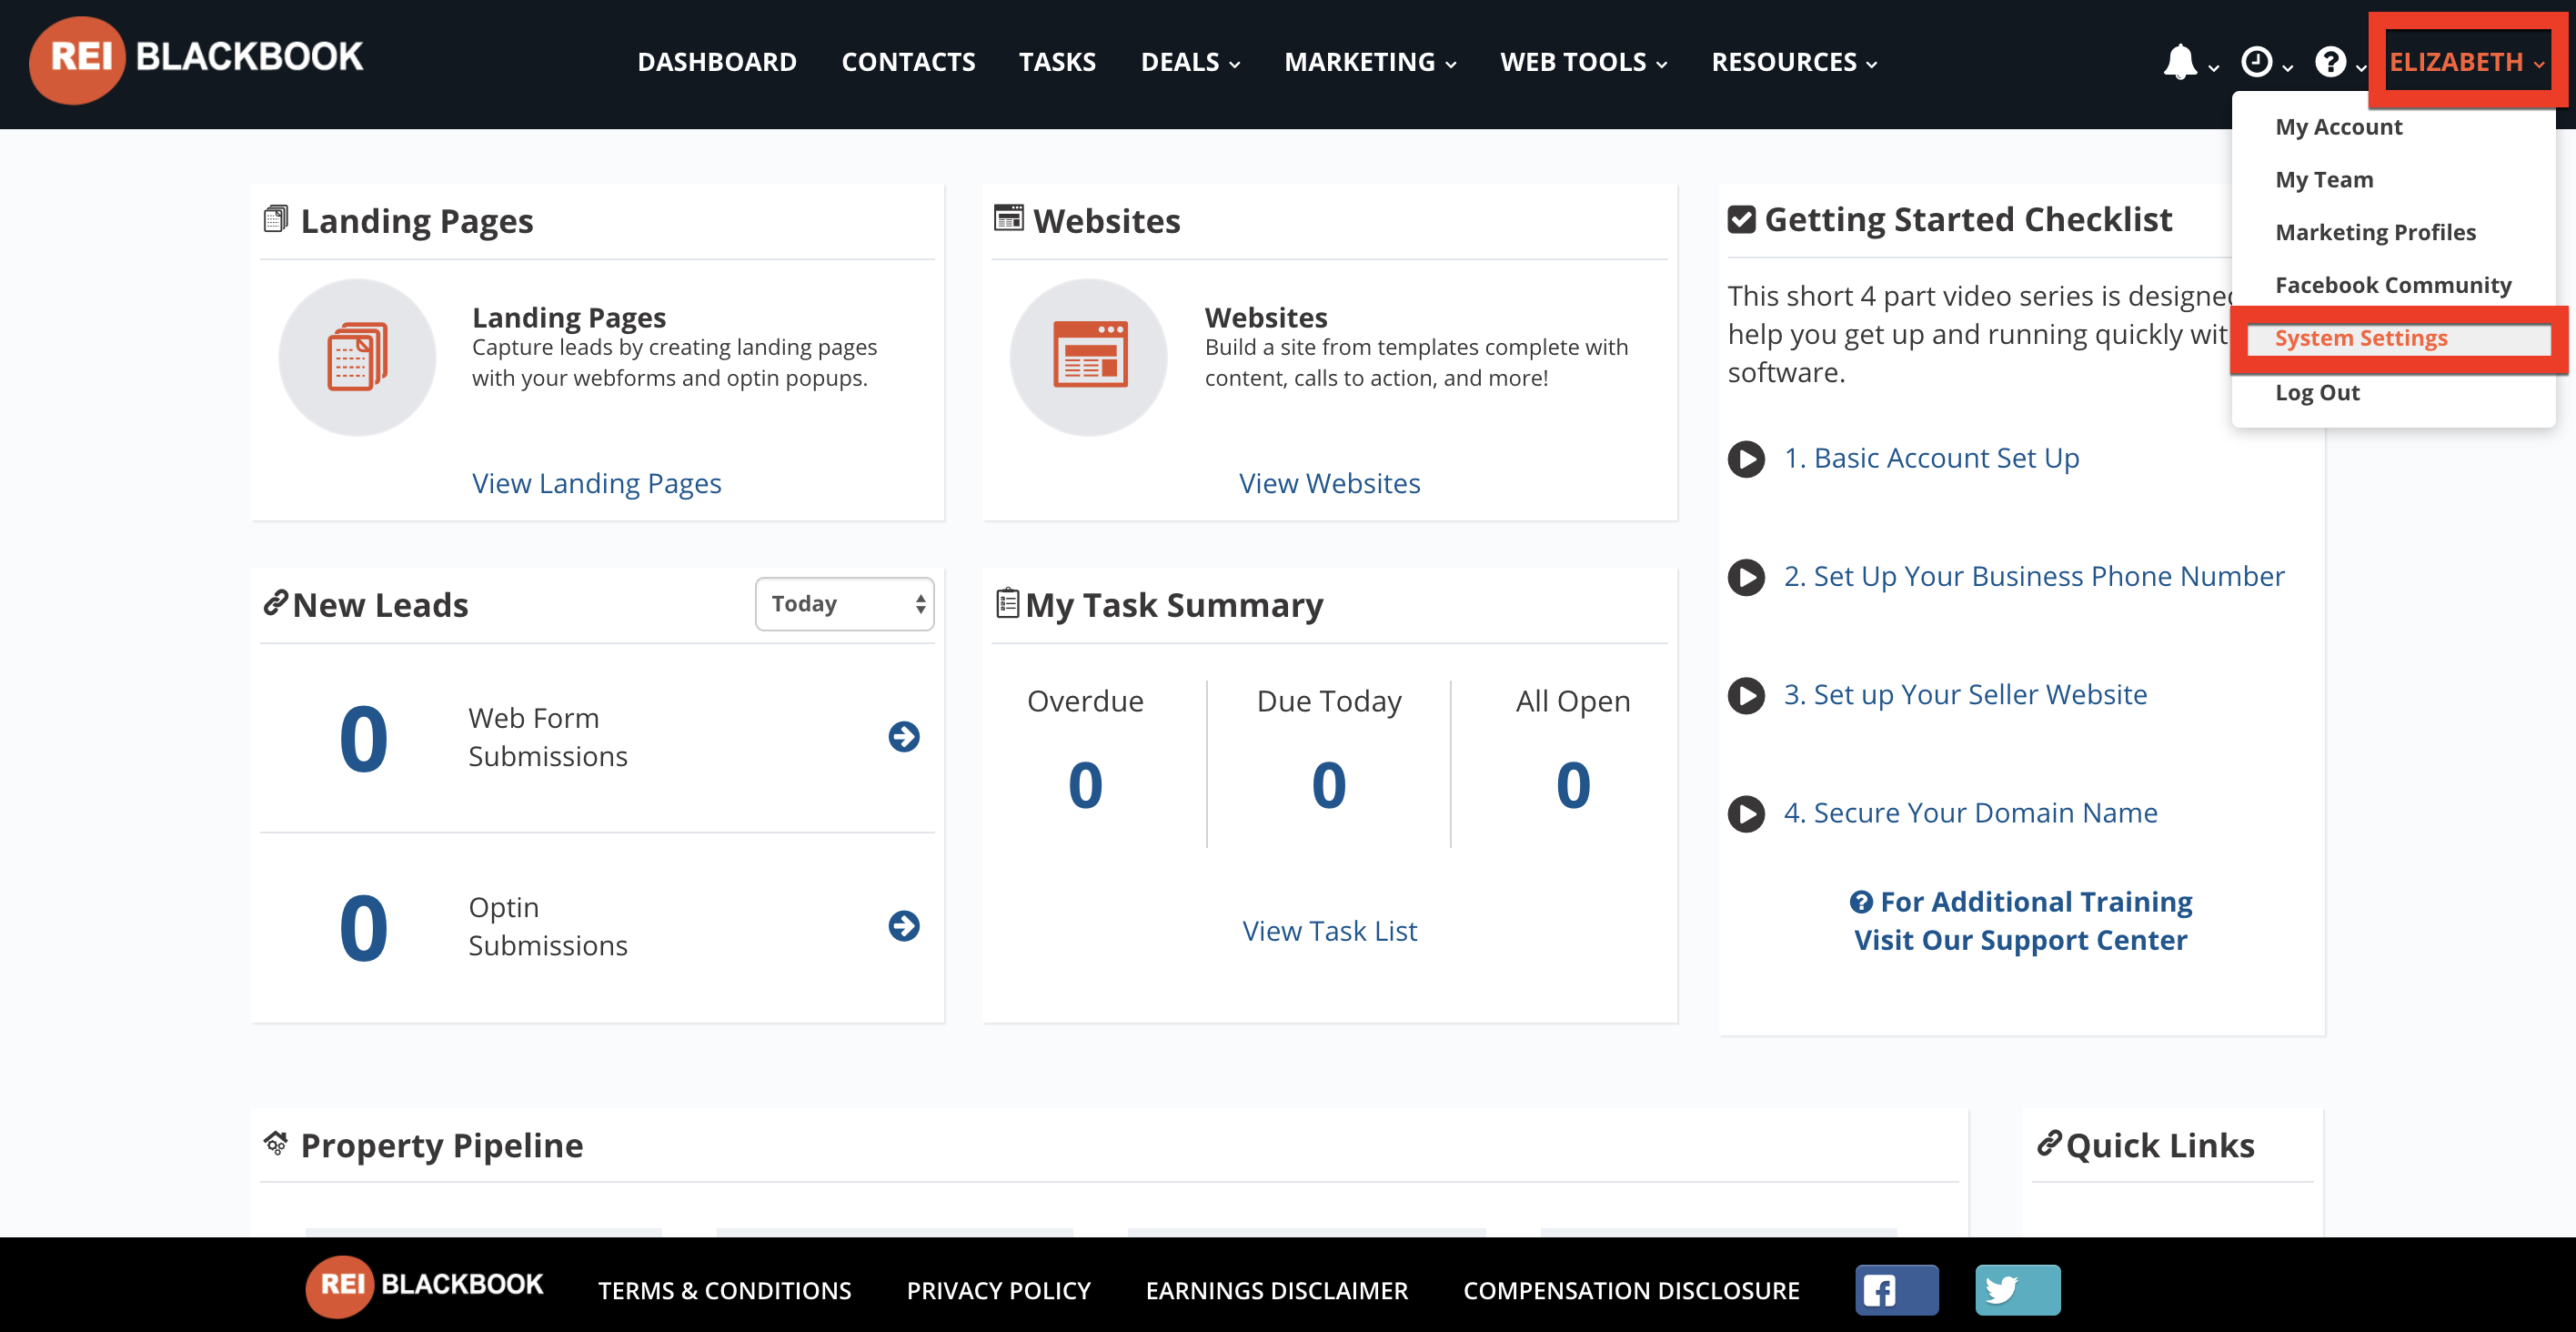Open 2. Set Up Your Business Phone Number link
The height and width of the screenshot is (1332, 2576).
point(2034,576)
